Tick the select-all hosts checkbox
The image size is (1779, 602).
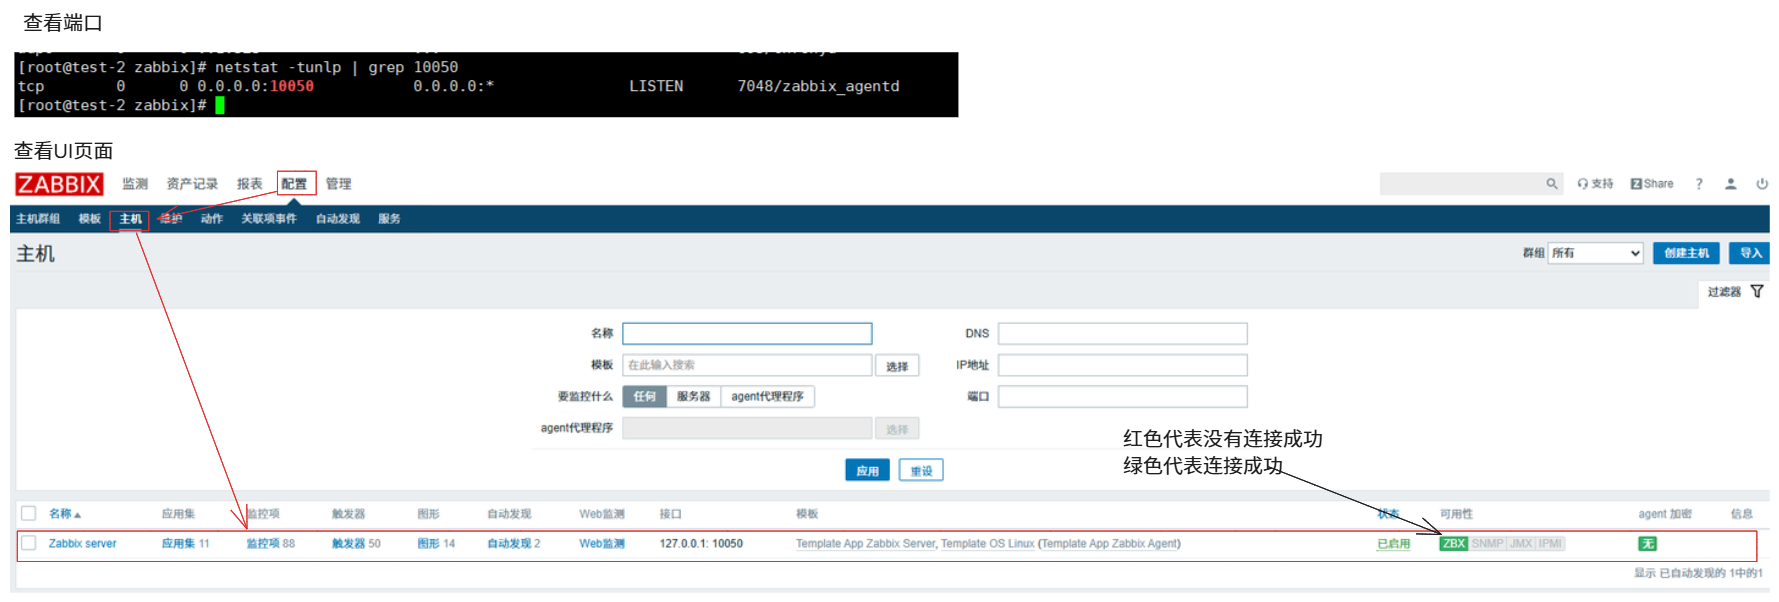pyautogui.click(x=29, y=513)
